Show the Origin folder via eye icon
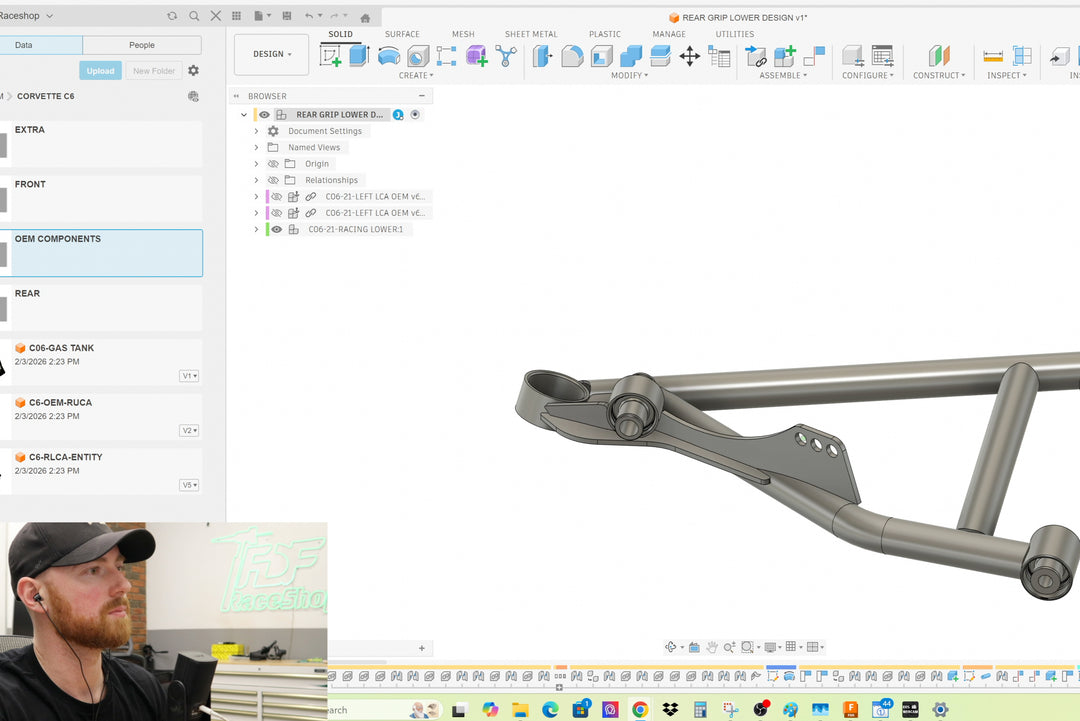 click(272, 164)
